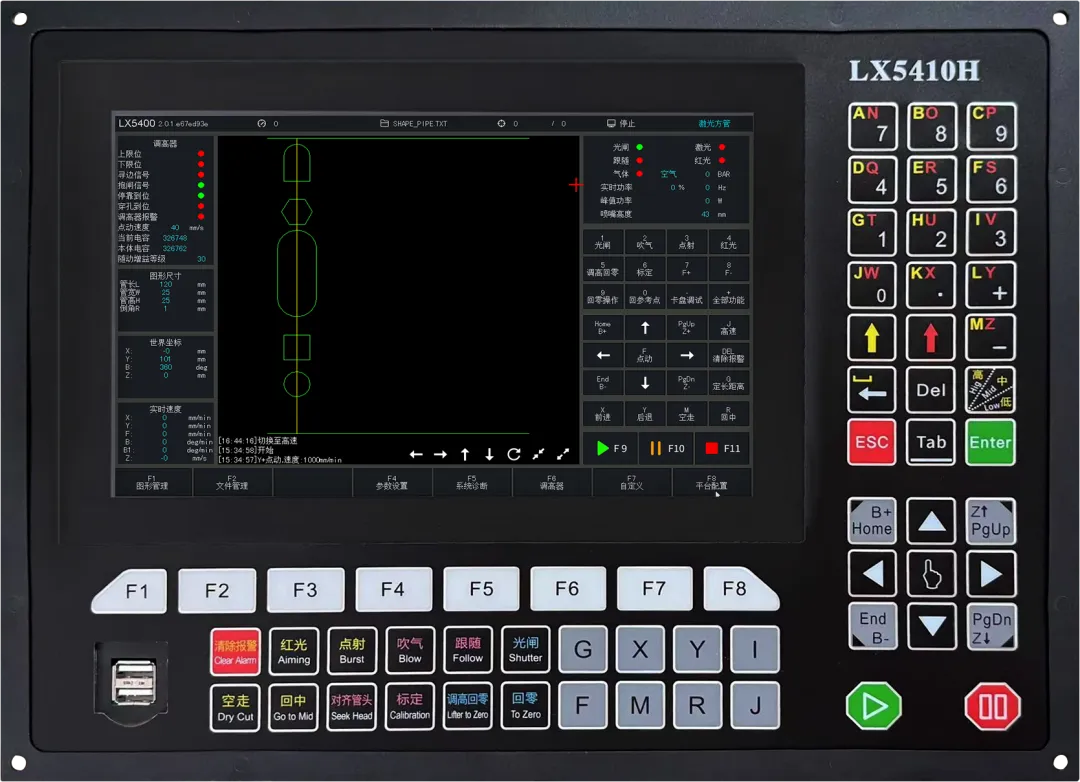Click the SHAPE_PIPE.TXT file name in the title bar

tap(420, 124)
